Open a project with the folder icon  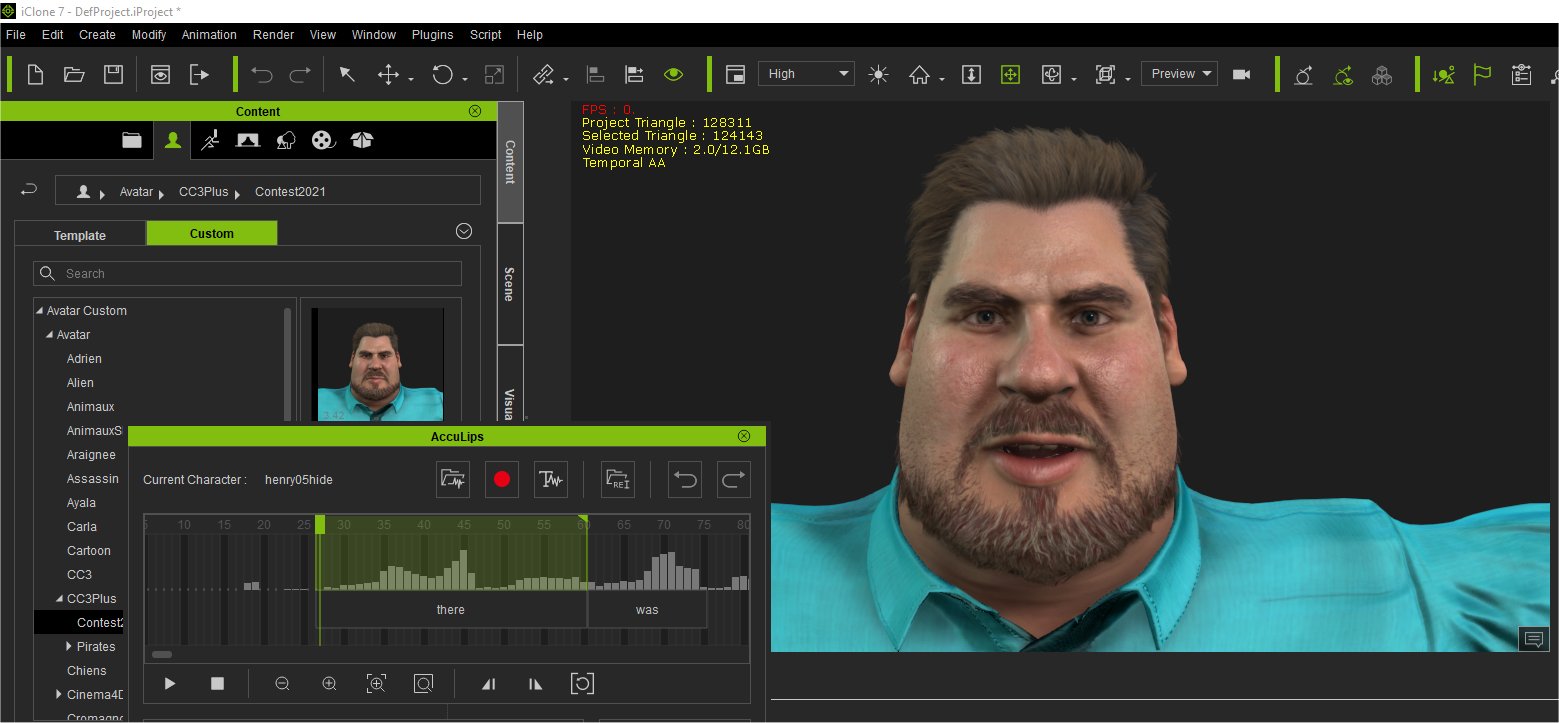coord(74,74)
